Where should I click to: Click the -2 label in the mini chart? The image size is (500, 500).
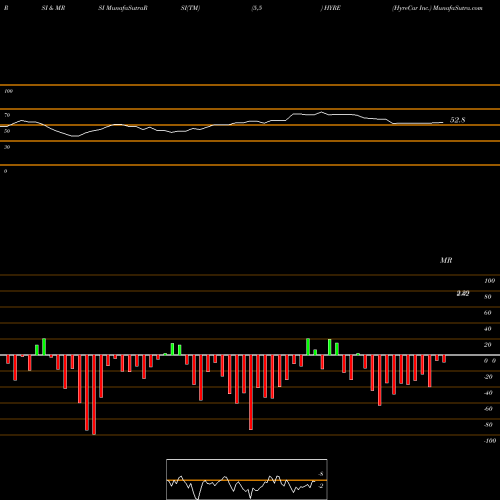[x=321, y=486]
